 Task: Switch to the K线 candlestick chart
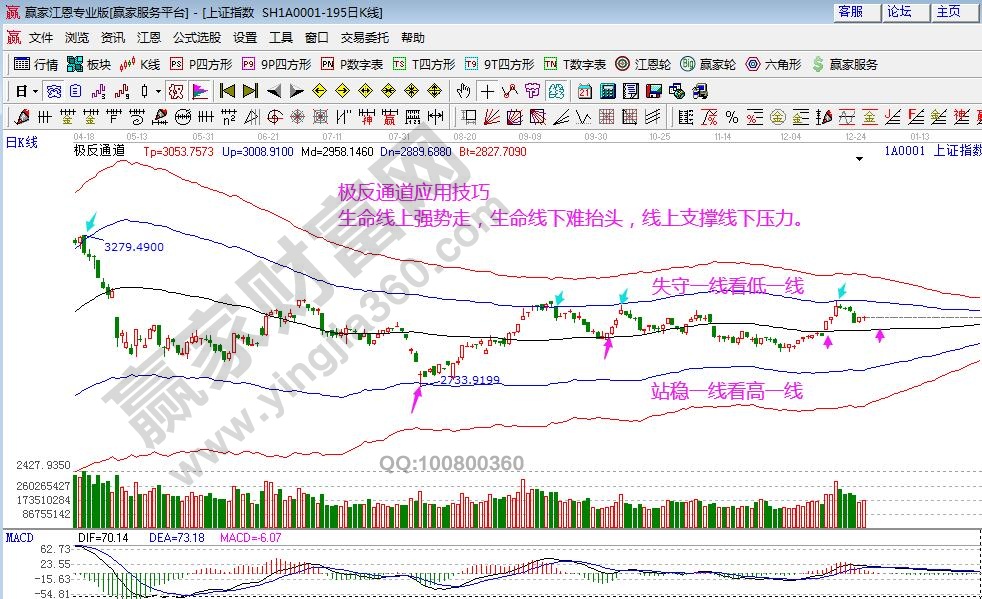tap(140, 64)
